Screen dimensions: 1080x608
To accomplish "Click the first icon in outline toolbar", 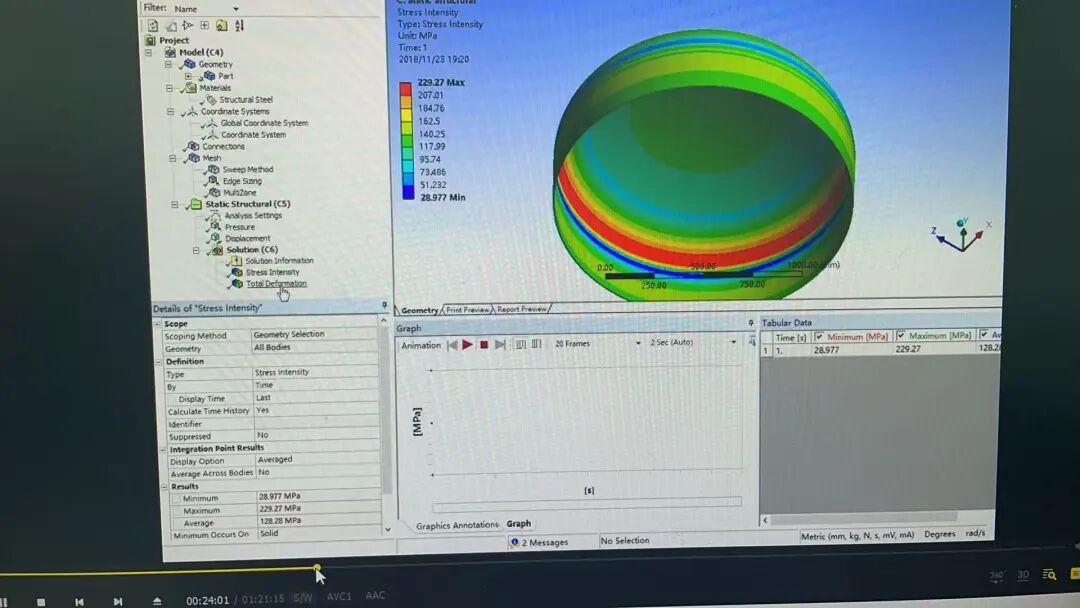I will tap(153, 25).
